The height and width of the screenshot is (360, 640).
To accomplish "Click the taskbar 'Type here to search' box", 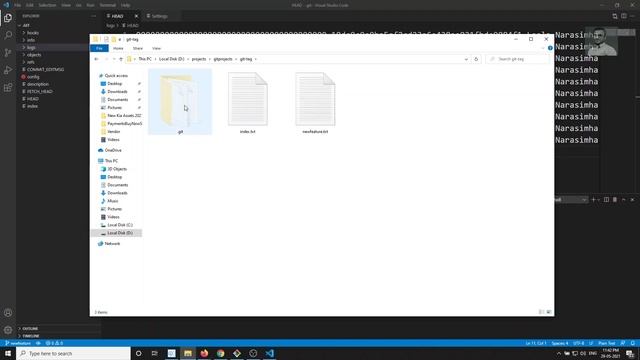I will (x=73, y=353).
